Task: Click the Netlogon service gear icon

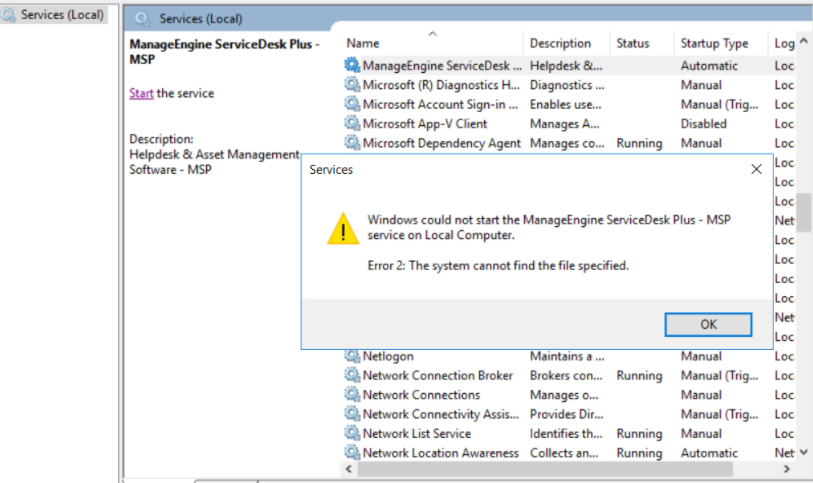Action: click(352, 356)
